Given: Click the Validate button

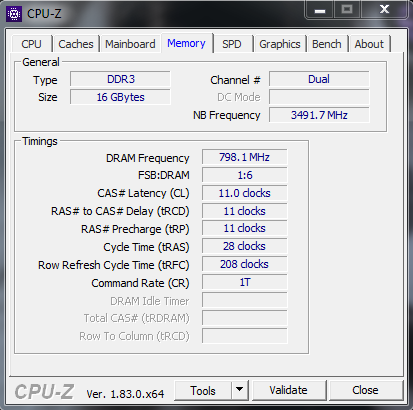Looking at the screenshot, I should point(289,390).
